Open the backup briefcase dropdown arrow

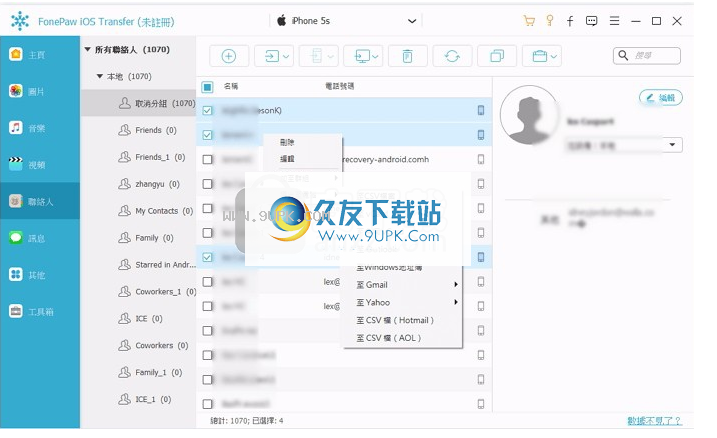(x=554, y=57)
